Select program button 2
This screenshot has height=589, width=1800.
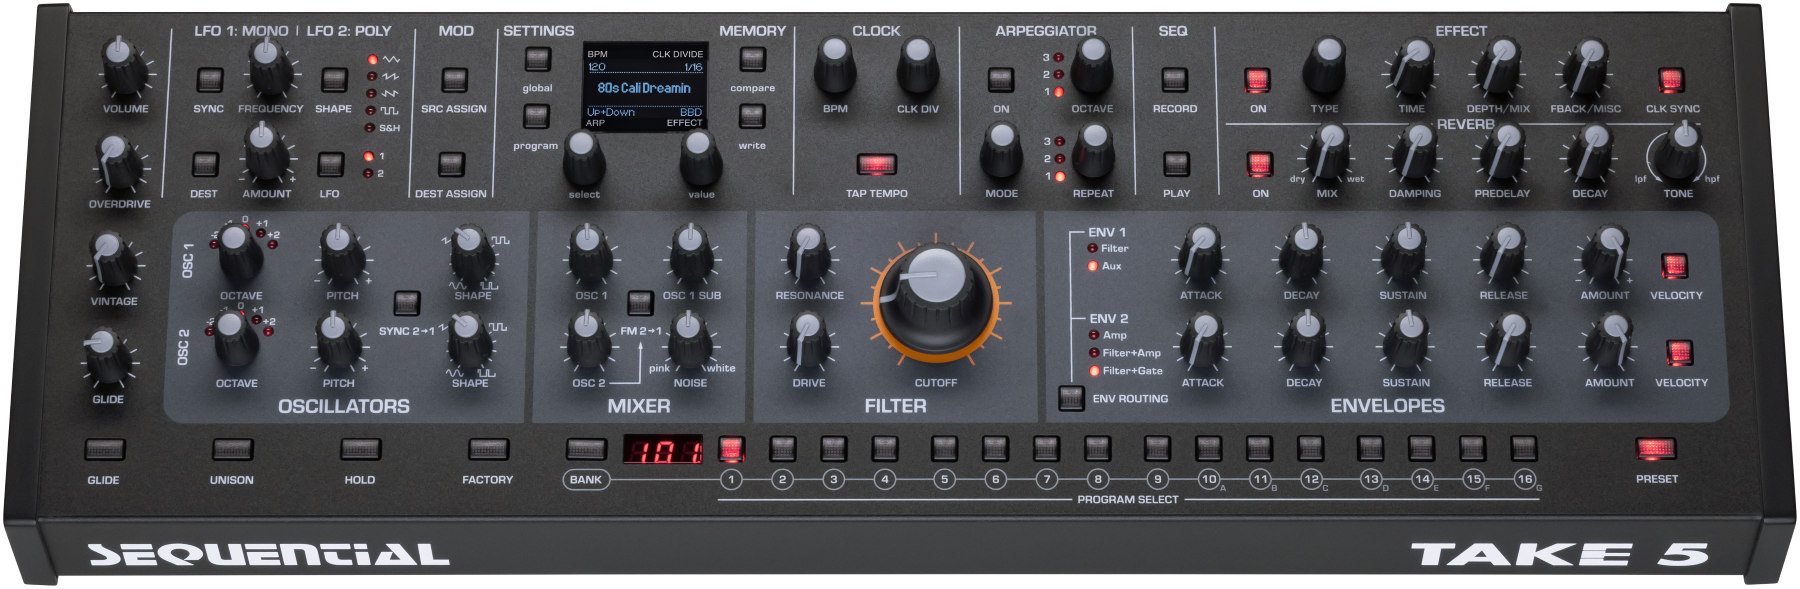782,449
